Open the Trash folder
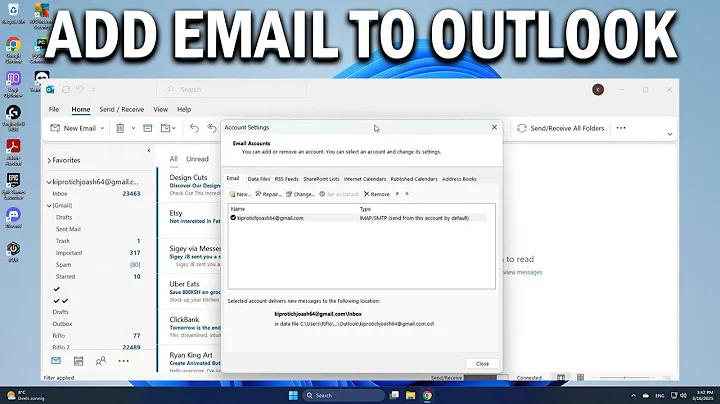The width and height of the screenshot is (720, 404). click(96, 241)
